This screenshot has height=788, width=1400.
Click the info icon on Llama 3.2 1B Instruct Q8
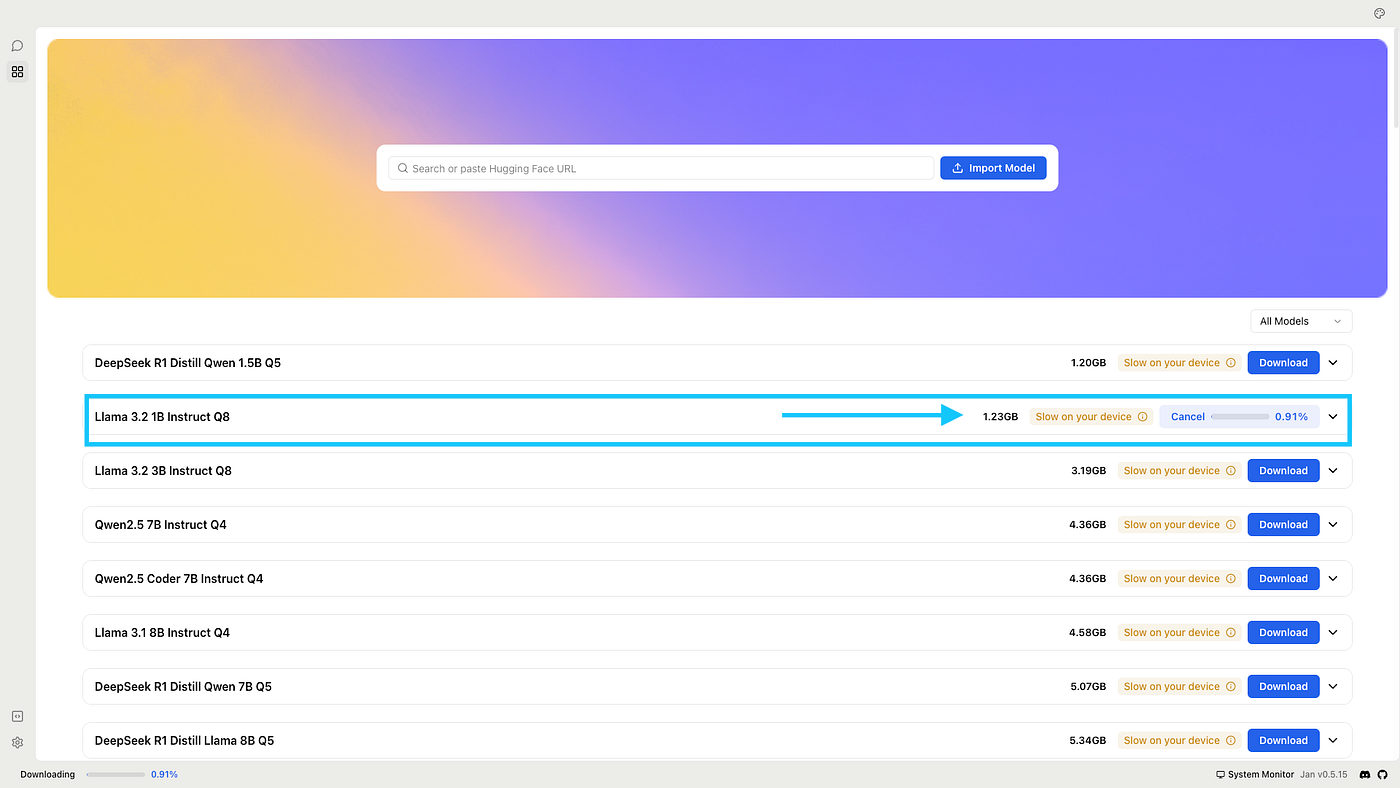pos(1143,417)
